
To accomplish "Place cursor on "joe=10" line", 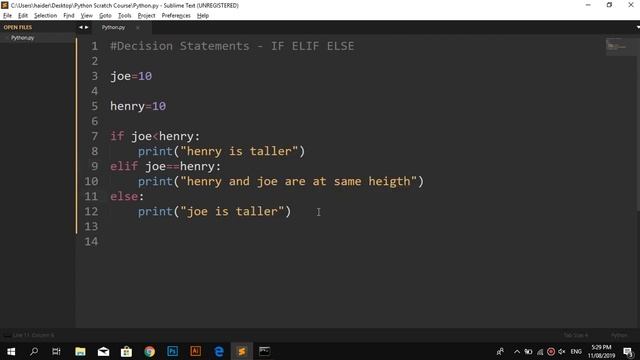I will [x=131, y=76].
